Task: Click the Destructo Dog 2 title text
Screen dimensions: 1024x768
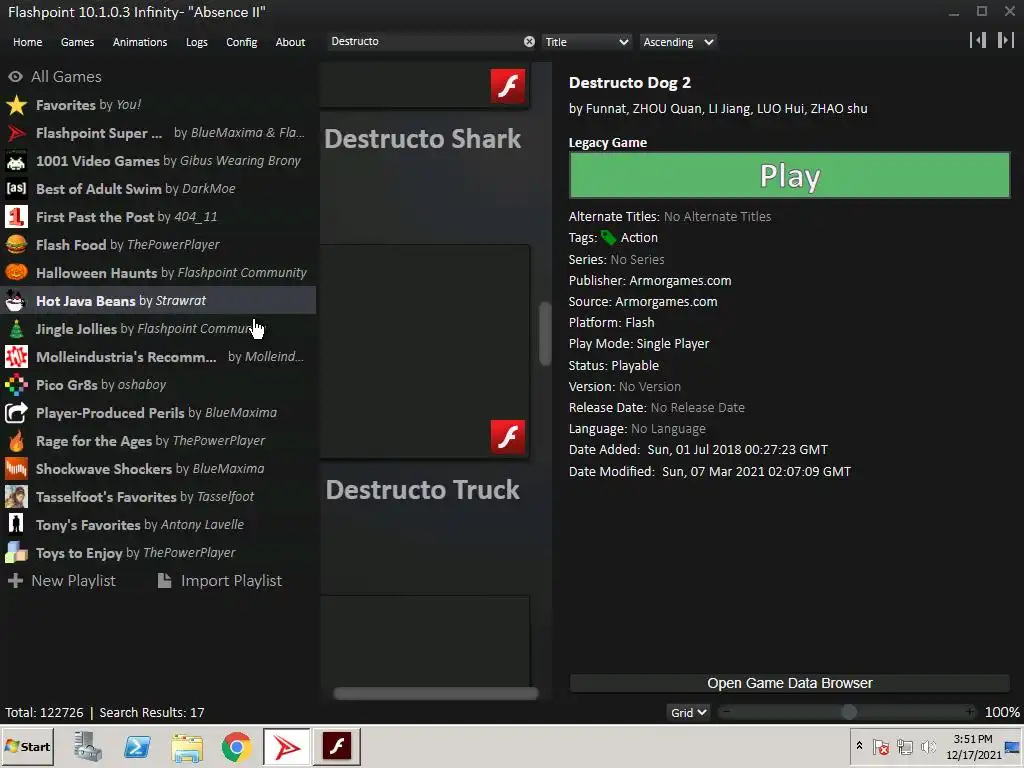Action: (630, 83)
